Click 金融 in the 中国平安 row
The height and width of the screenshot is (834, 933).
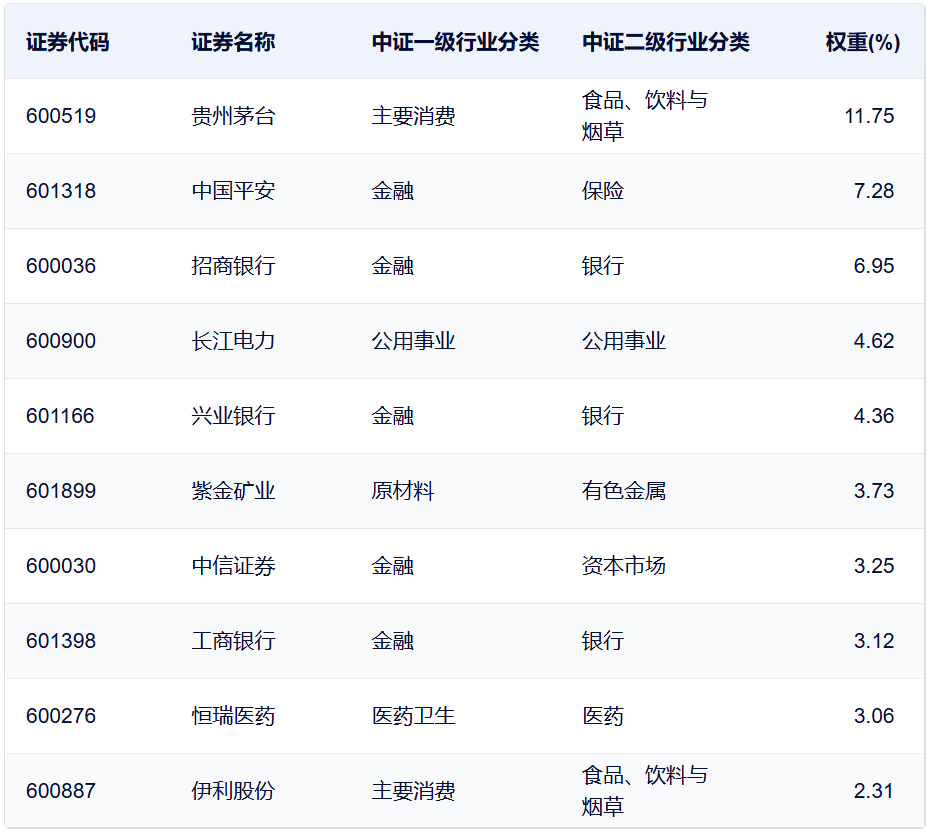tap(393, 191)
